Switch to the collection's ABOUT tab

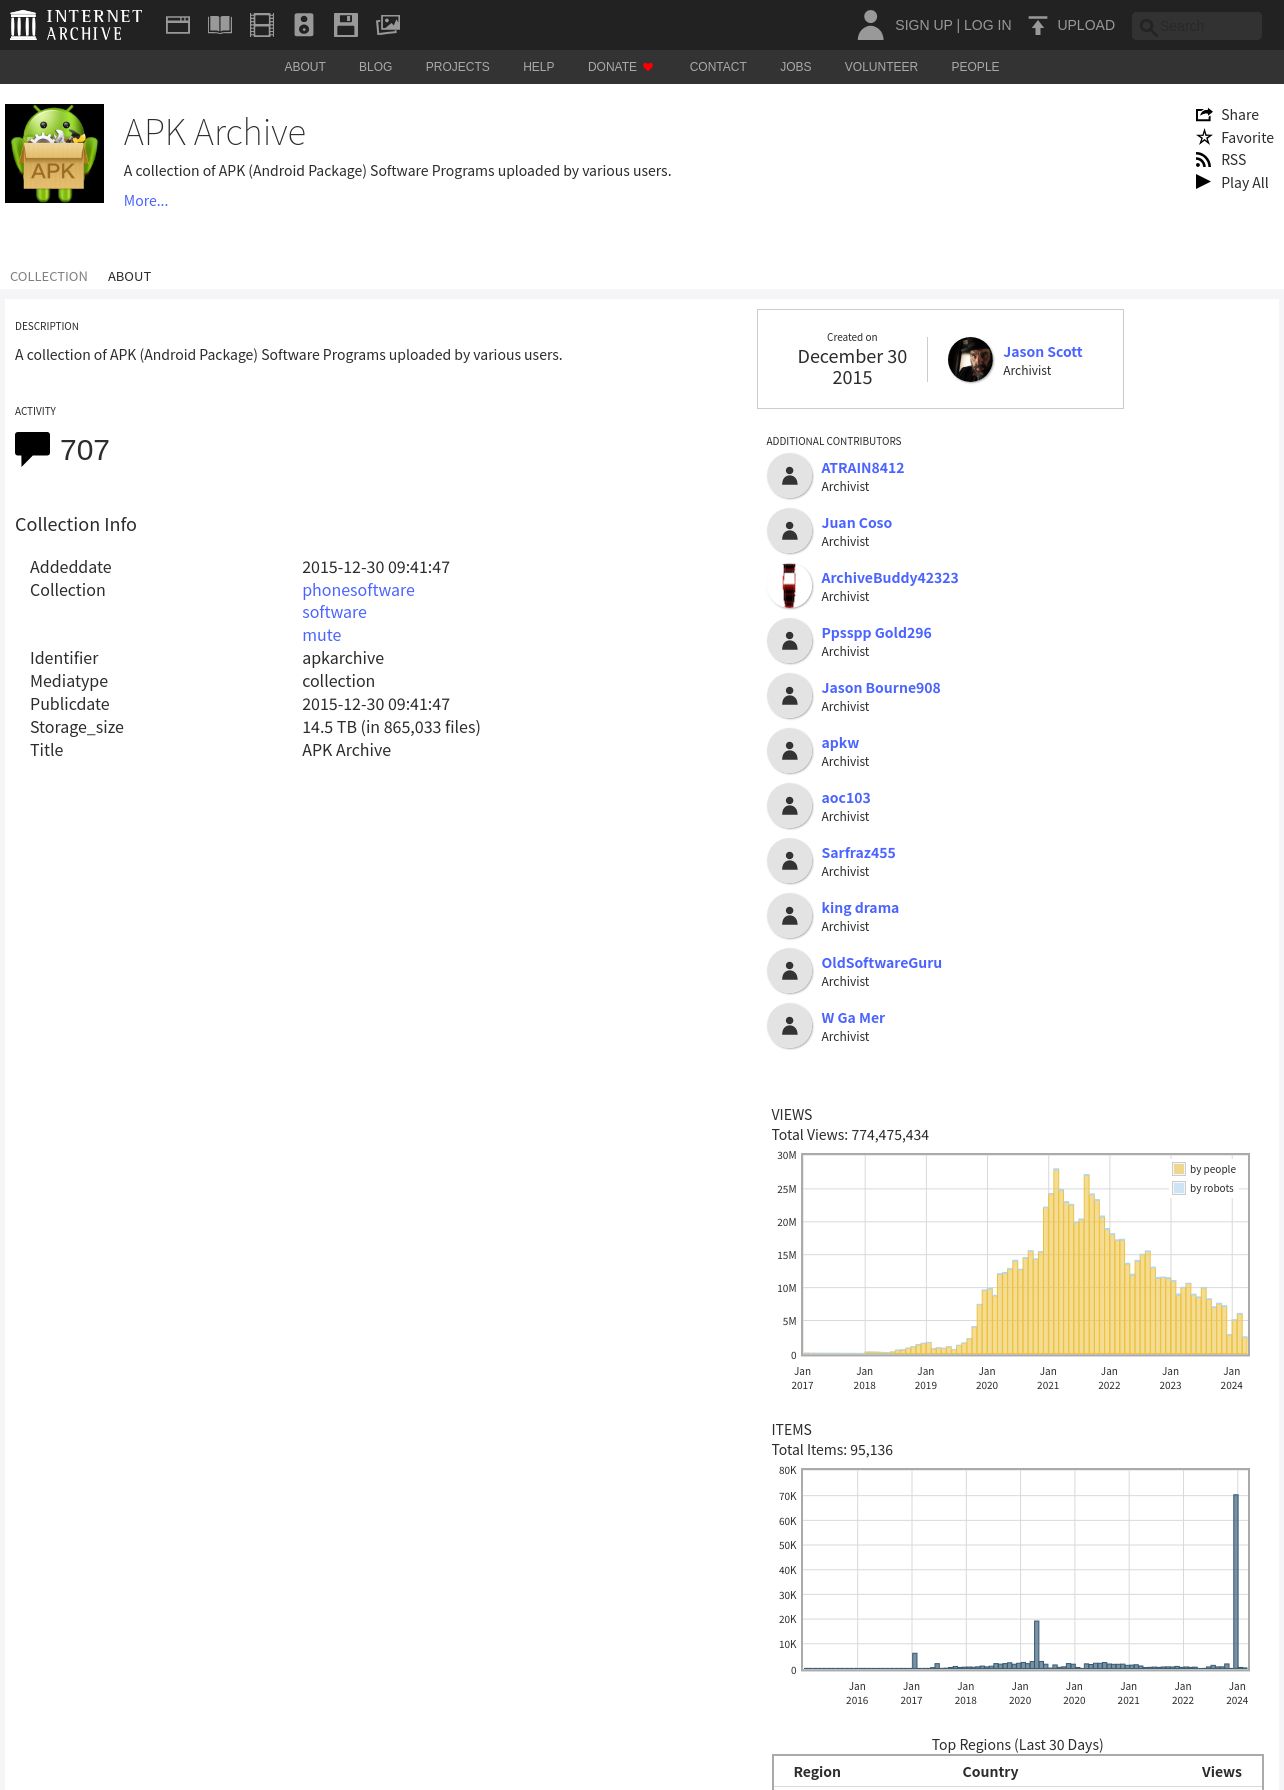[129, 277]
